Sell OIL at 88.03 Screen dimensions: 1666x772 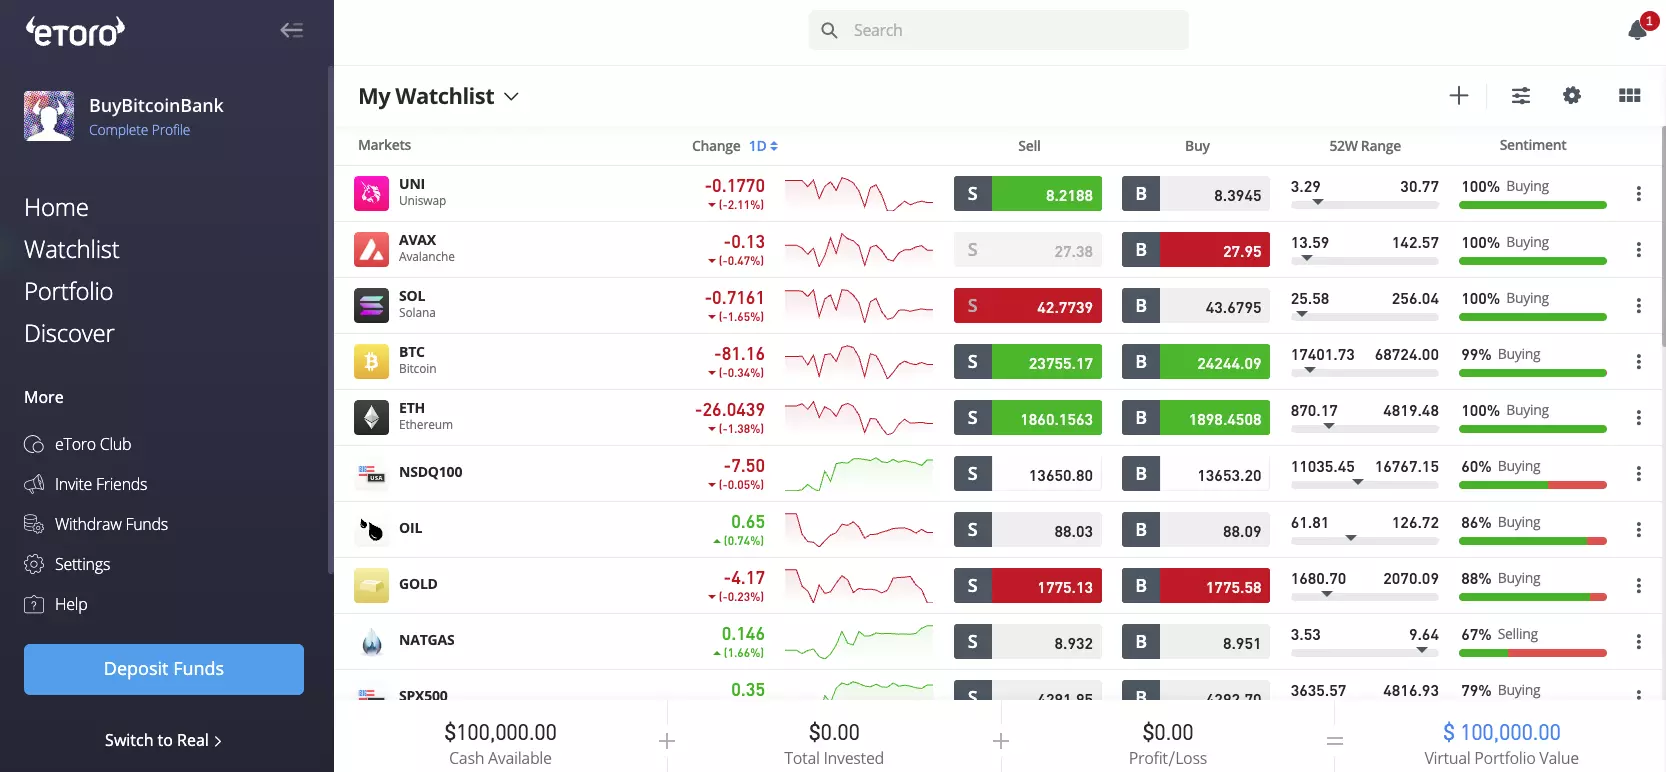click(x=1028, y=530)
